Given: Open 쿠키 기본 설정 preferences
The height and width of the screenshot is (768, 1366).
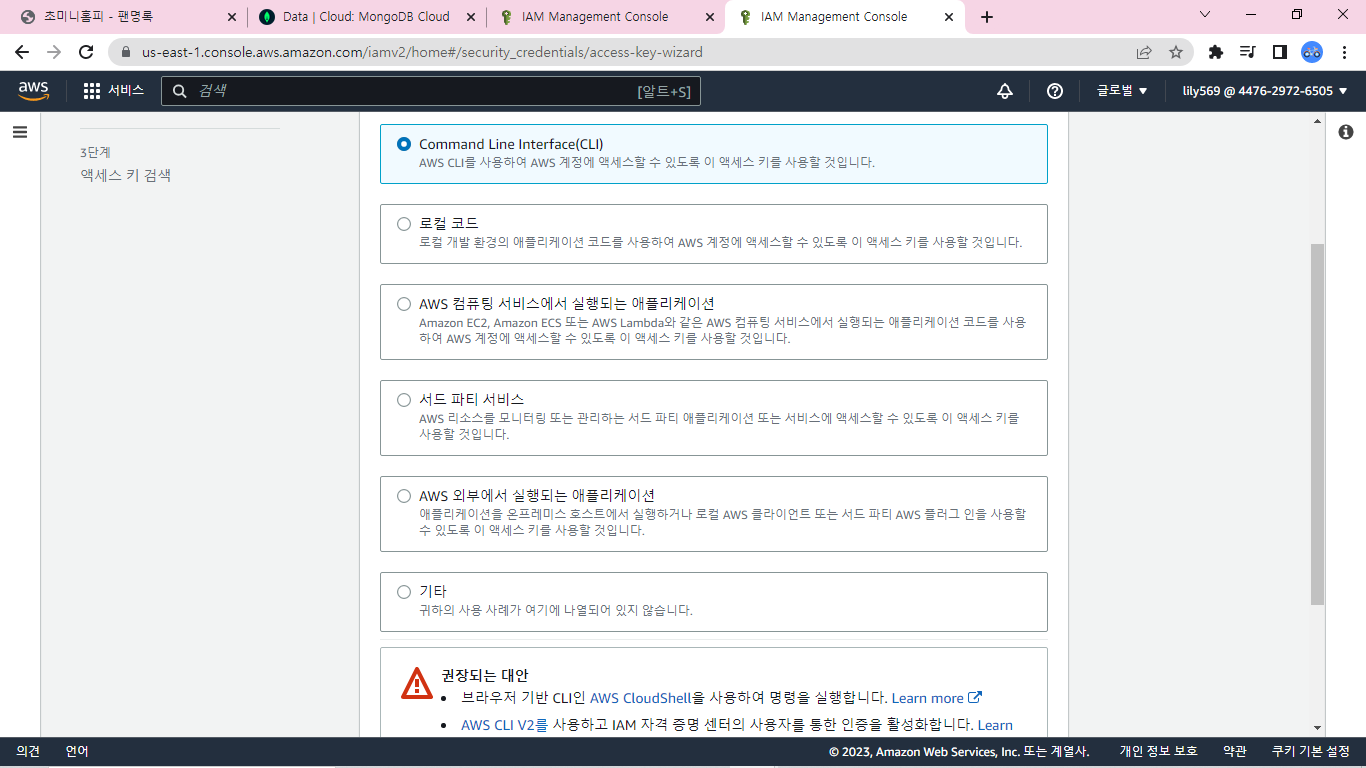Looking at the screenshot, I should [x=1310, y=751].
